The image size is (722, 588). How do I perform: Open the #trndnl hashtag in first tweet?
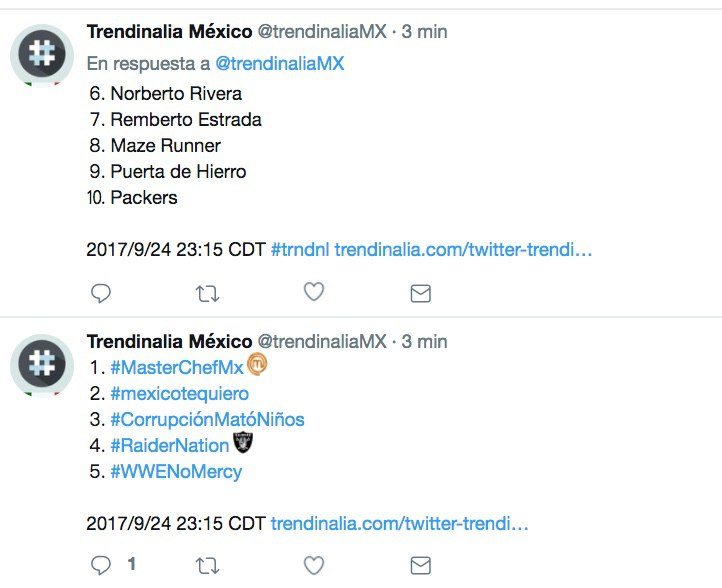click(300, 249)
